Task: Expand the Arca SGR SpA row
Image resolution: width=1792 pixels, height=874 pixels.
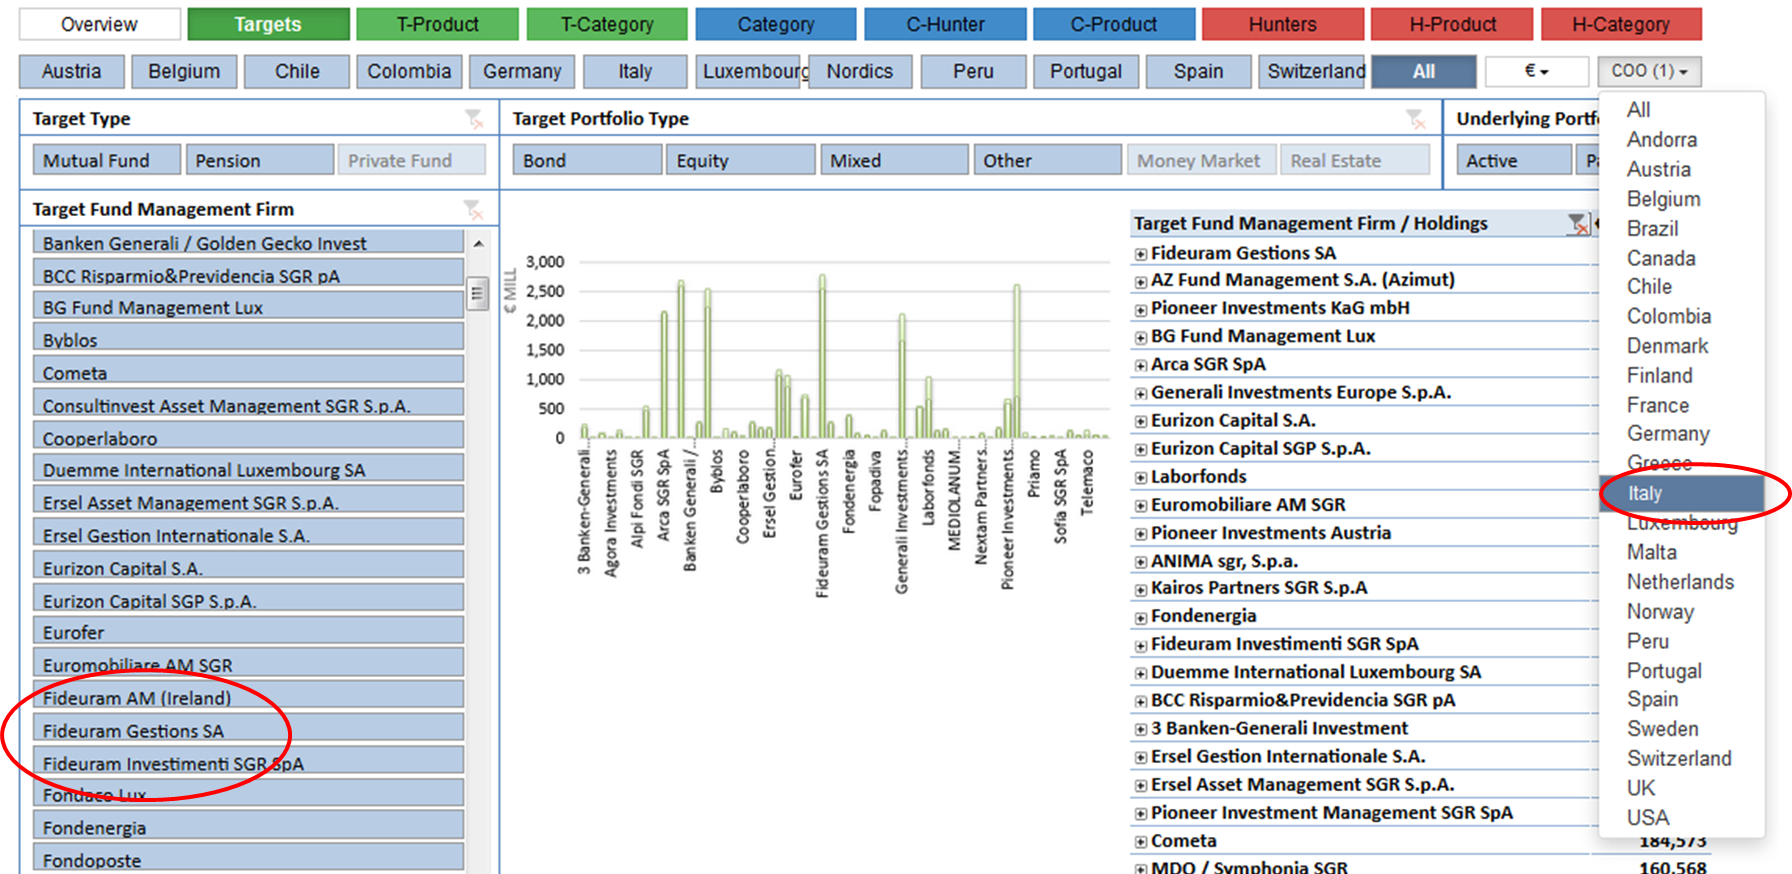Action: pyautogui.click(x=1140, y=366)
